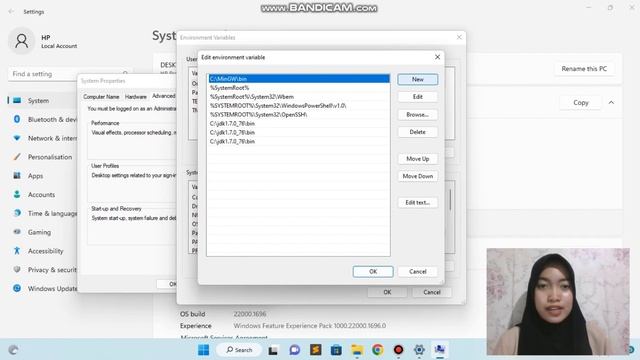The height and width of the screenshot is (360, 640).
Task: Open the weather widget on the taskbar
Action: pos(13,350)
